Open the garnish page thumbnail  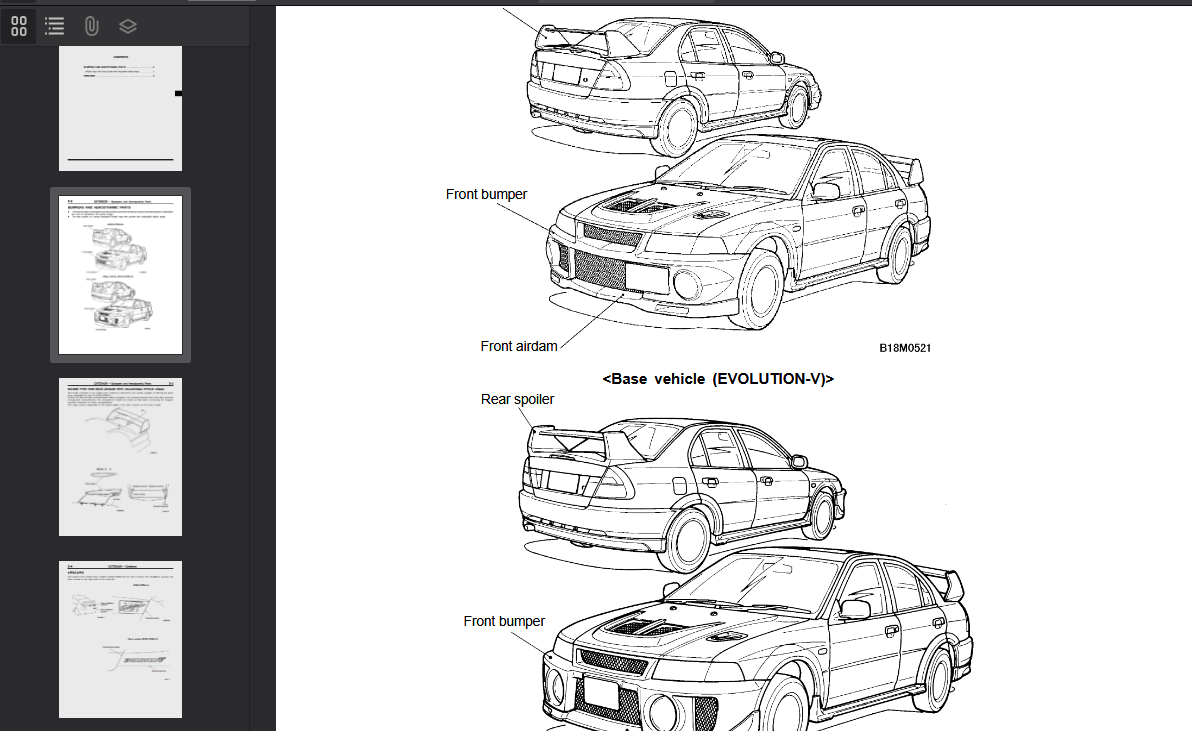point(120,639)
